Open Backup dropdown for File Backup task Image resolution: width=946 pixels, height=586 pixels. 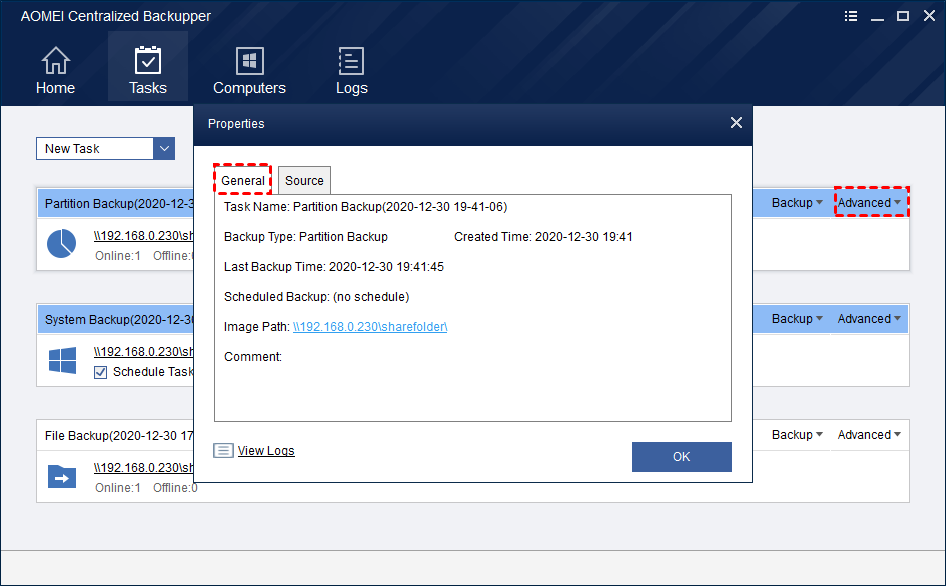[797, 435]
